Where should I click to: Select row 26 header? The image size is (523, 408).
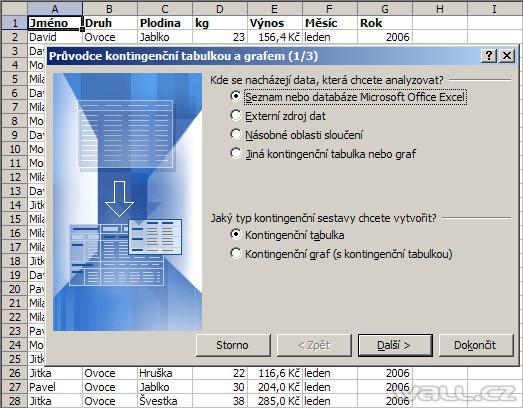[x=14, y=373]
